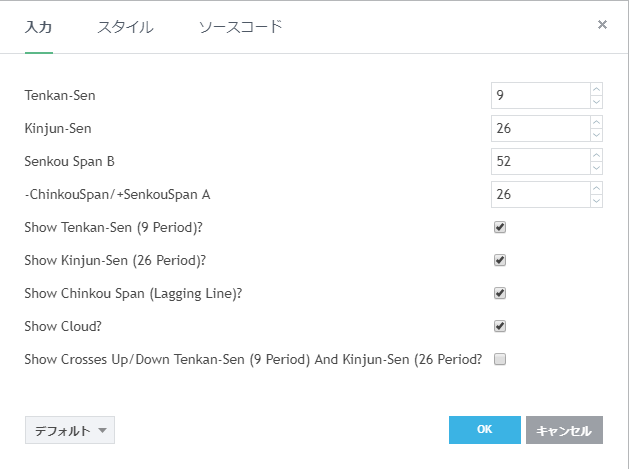Decrease the Kinjun-Sen value with down arrow
The width and height of the screenshot is (629, 469).
597,134
